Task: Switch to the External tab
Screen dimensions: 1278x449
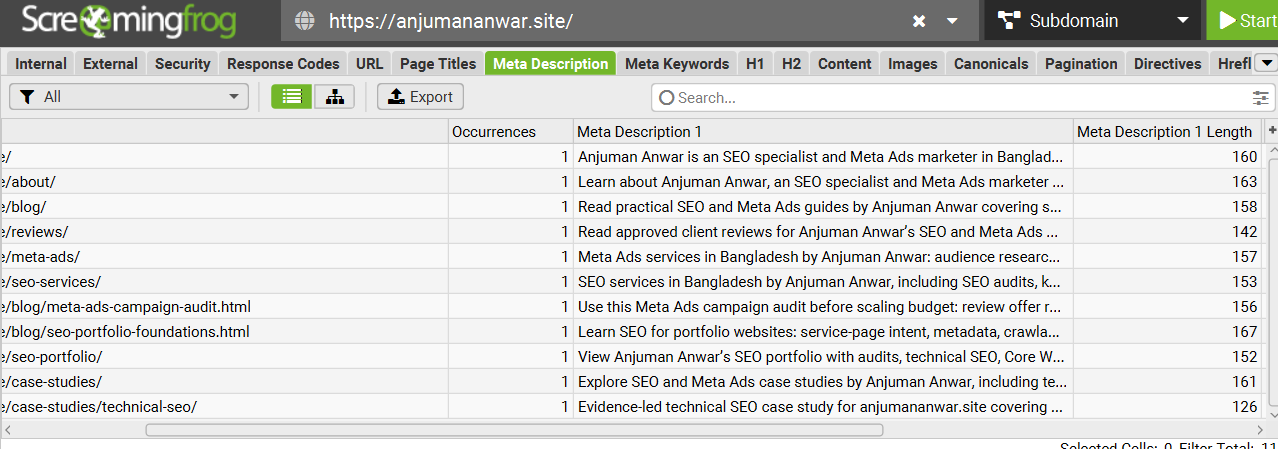Action: [110, 63]
